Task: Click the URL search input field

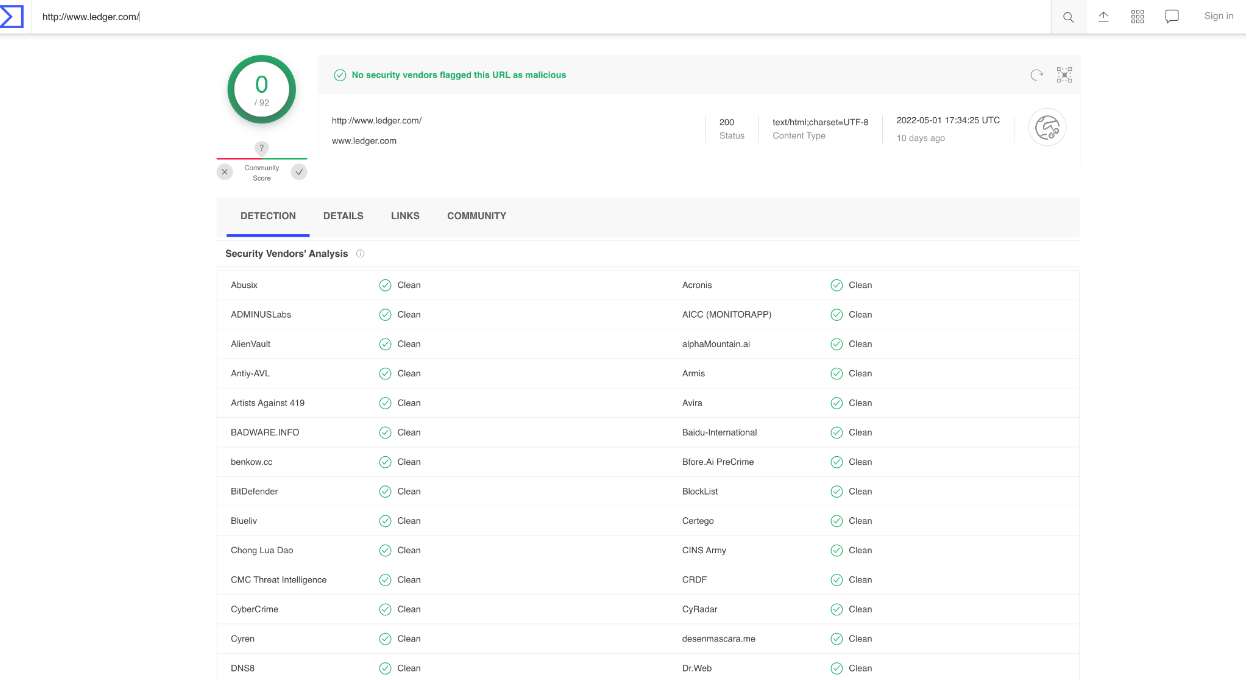Action: pos(540,17)
